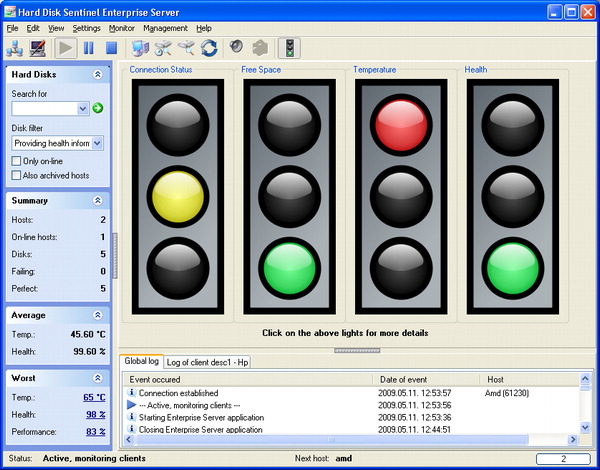Click the green search go arrow

click(x=98, y=108)
